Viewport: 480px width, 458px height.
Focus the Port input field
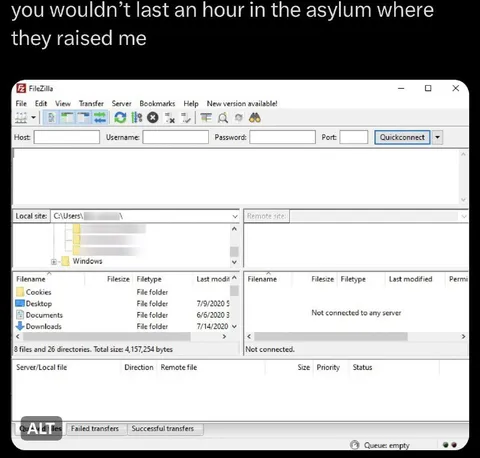(x=354, y=137)
